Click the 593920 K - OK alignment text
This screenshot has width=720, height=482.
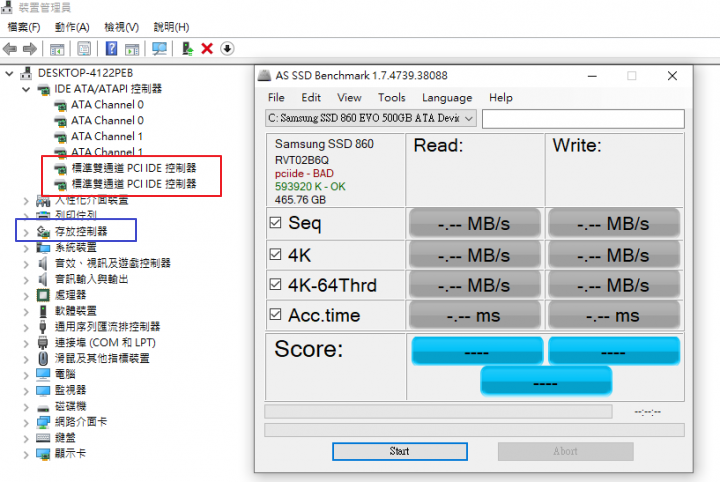tap(310, 187)
